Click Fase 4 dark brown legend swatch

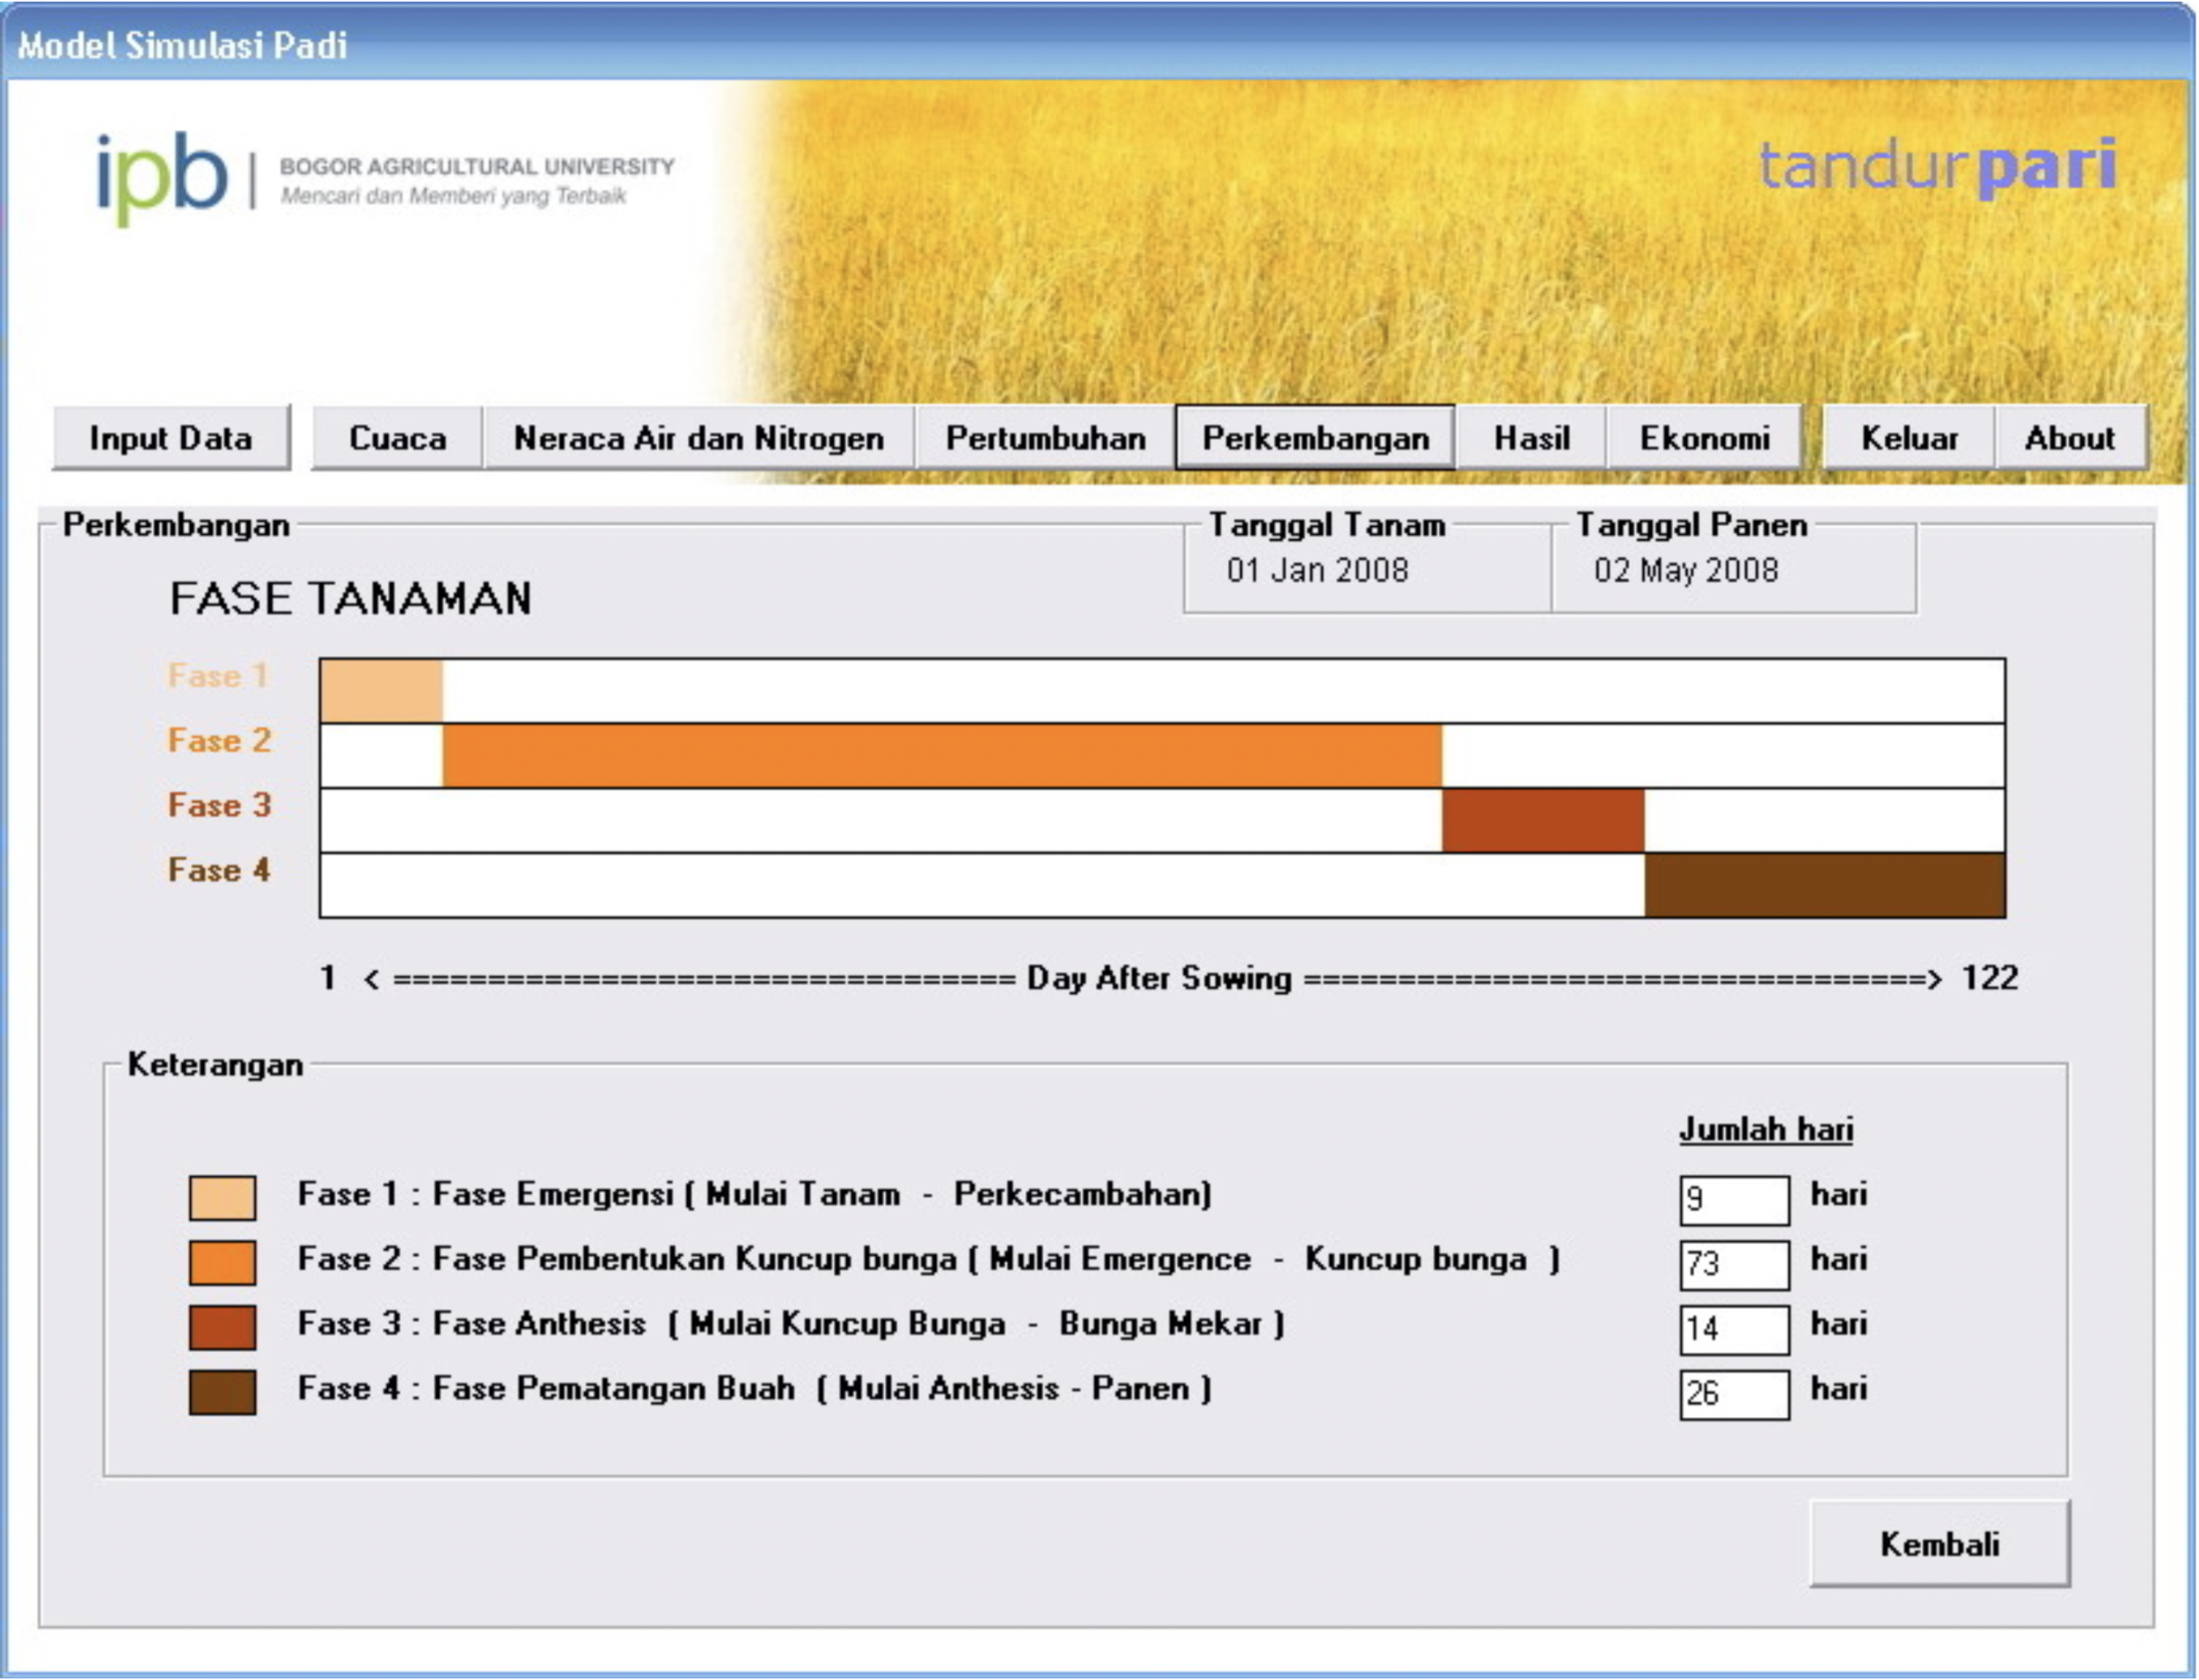coord(222,1392)
